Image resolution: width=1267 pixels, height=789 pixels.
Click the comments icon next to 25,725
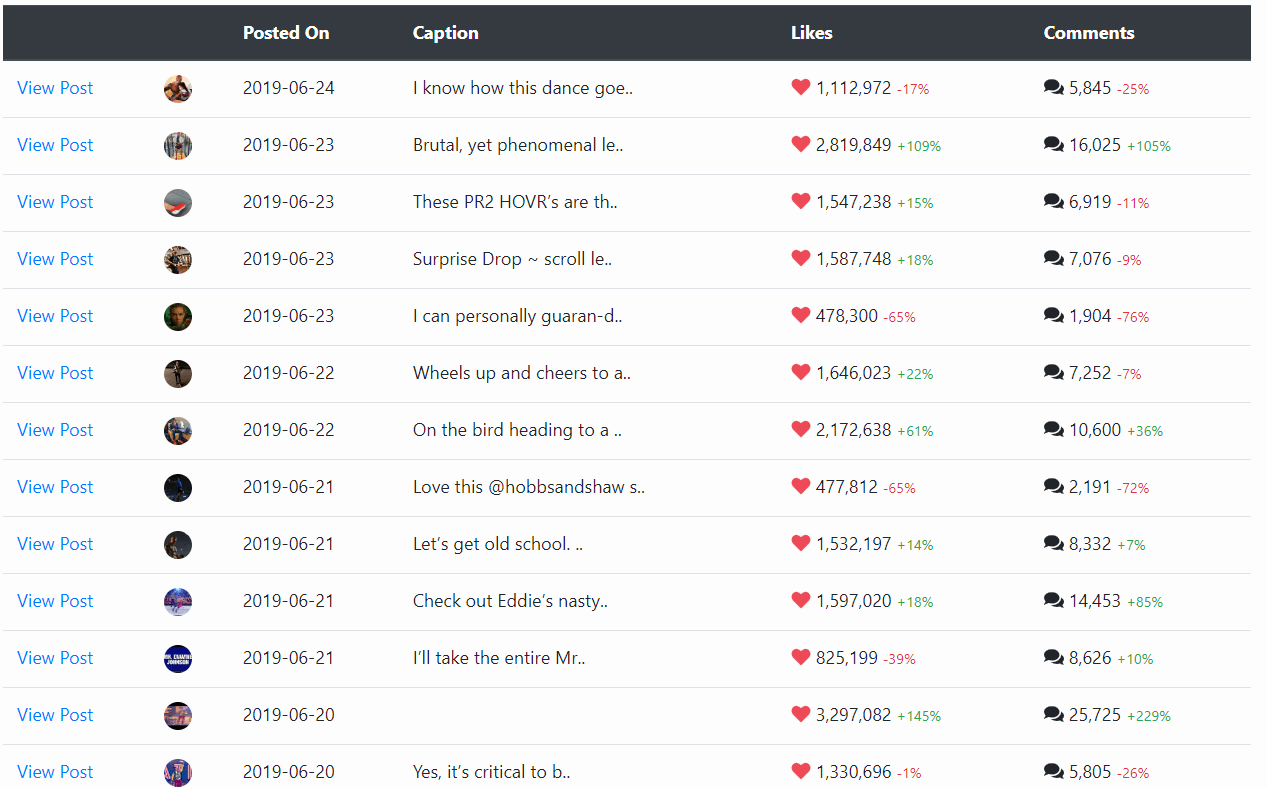(x=1053, y=714)
